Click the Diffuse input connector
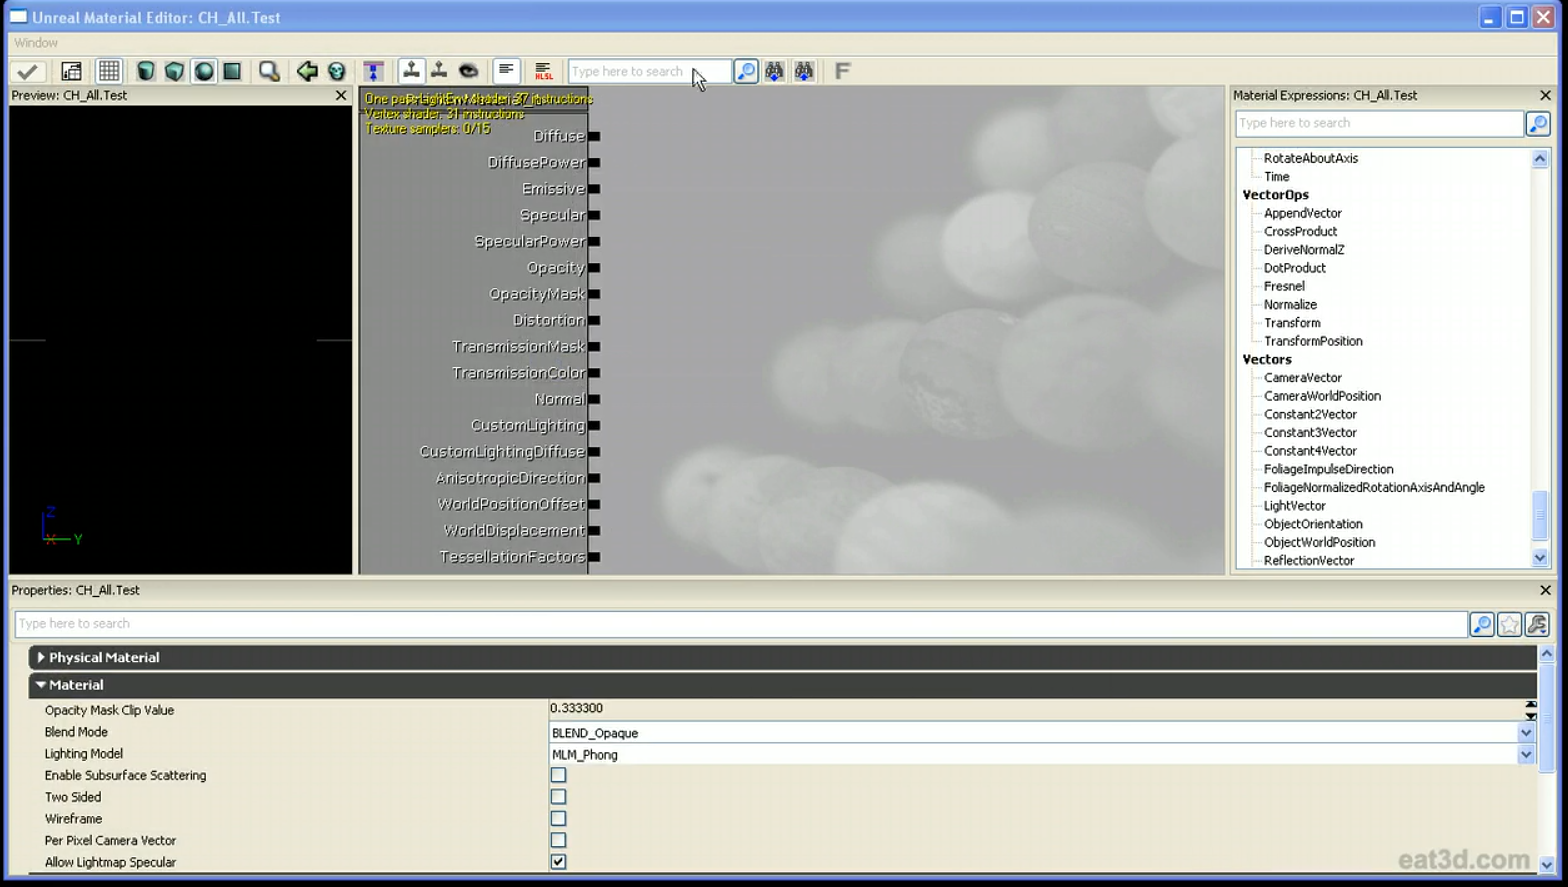The image size is (1568, 887). click(594, 136)
